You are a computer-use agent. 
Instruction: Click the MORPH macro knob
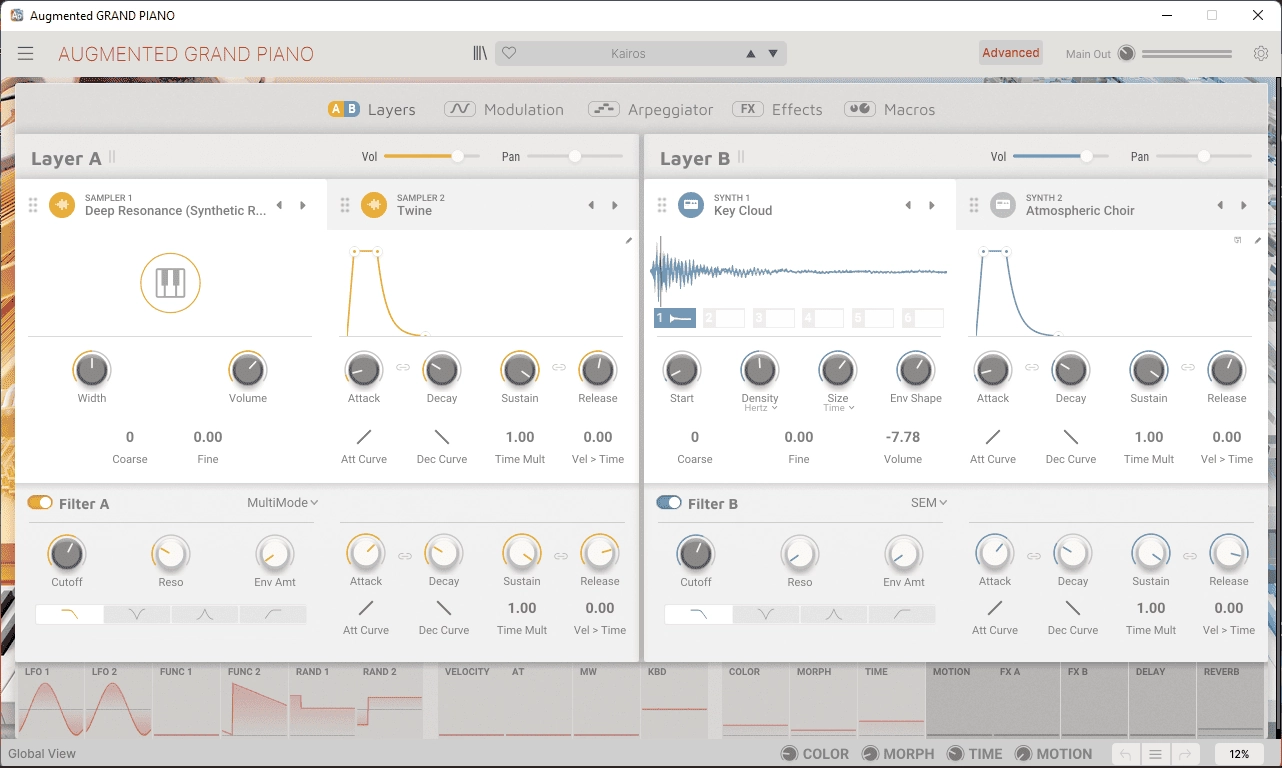(870, 754)
